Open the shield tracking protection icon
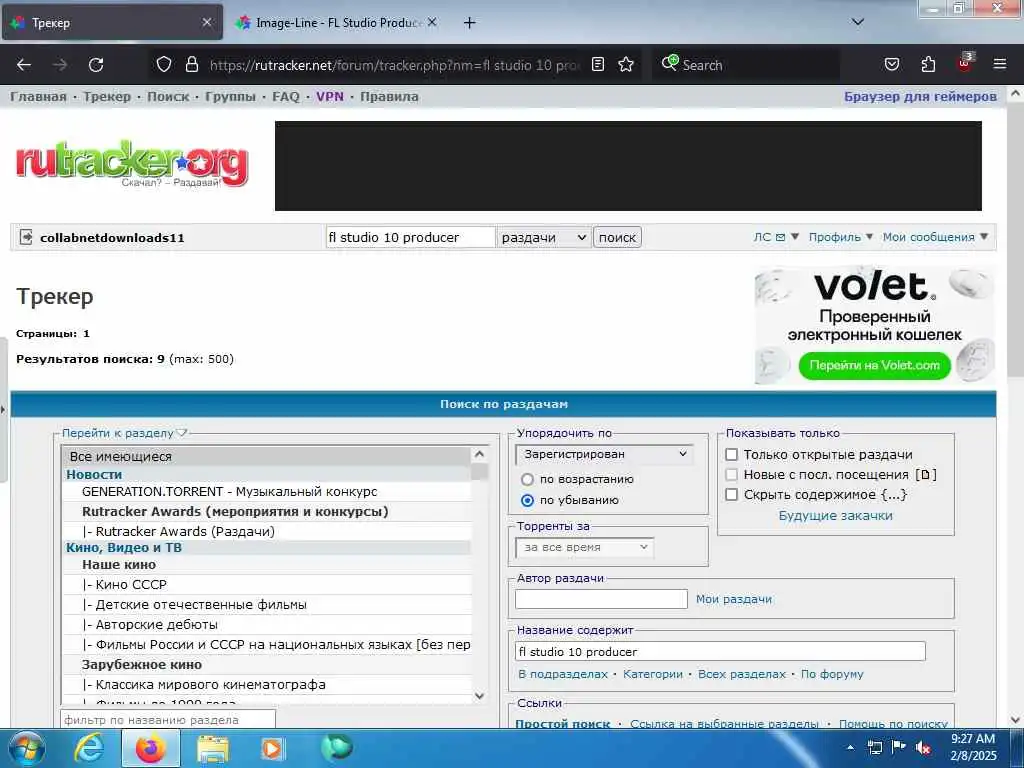 [164, 64]
